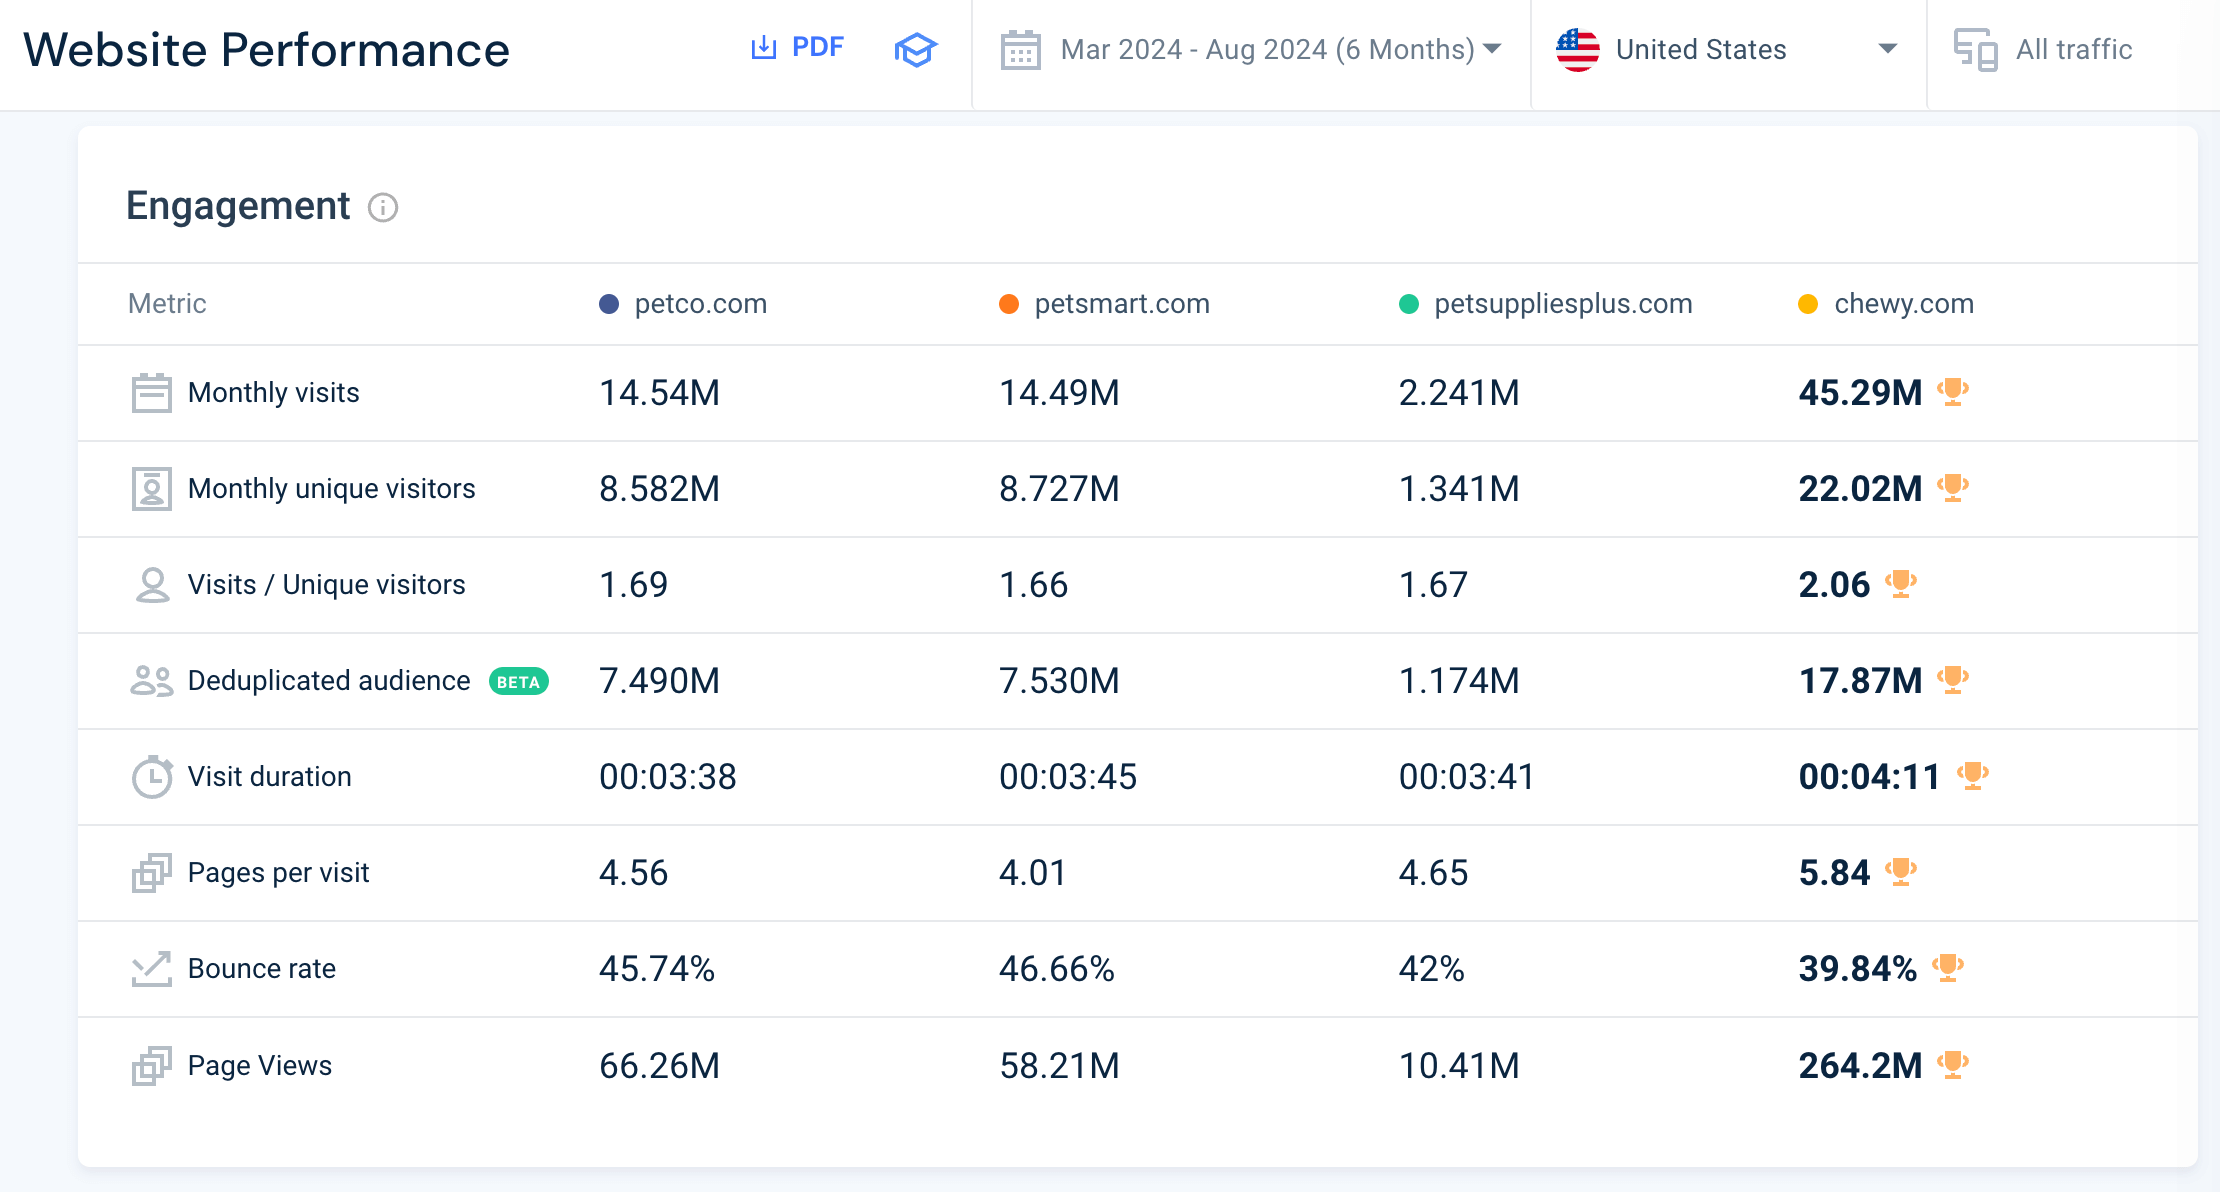The image size is (2220, 1192).
Task: Click the calendar icon in date selector
Action: [1021, 50]
